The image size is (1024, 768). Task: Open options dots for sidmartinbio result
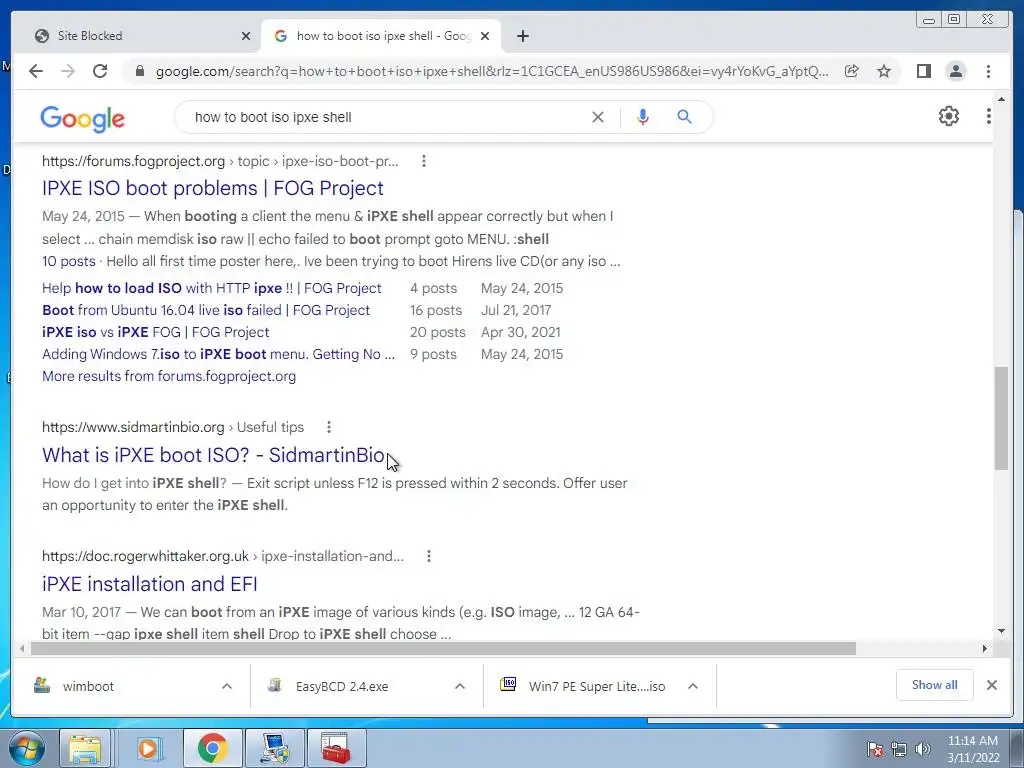point(328,427)
